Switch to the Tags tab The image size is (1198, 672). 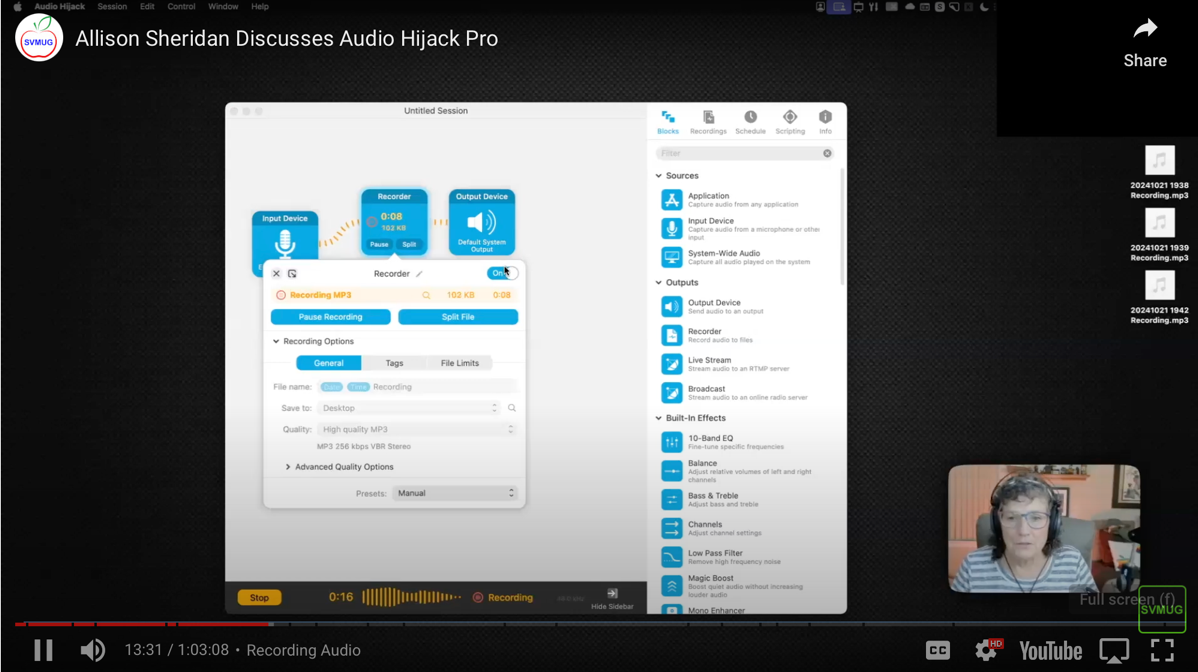(394, 363)
